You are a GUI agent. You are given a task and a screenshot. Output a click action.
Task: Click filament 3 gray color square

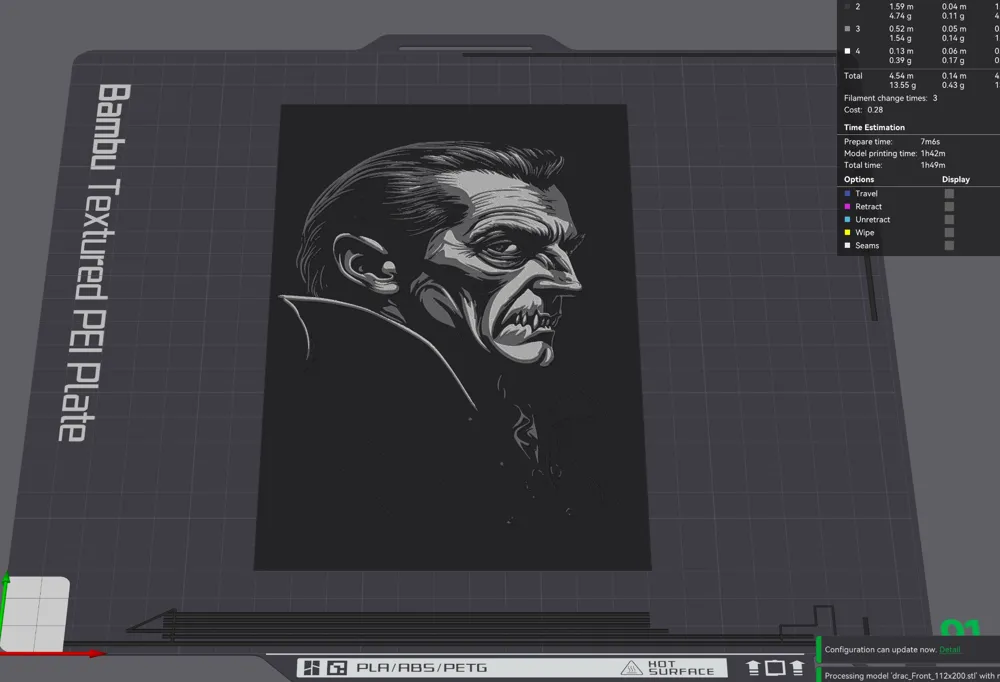click(848, 29)
